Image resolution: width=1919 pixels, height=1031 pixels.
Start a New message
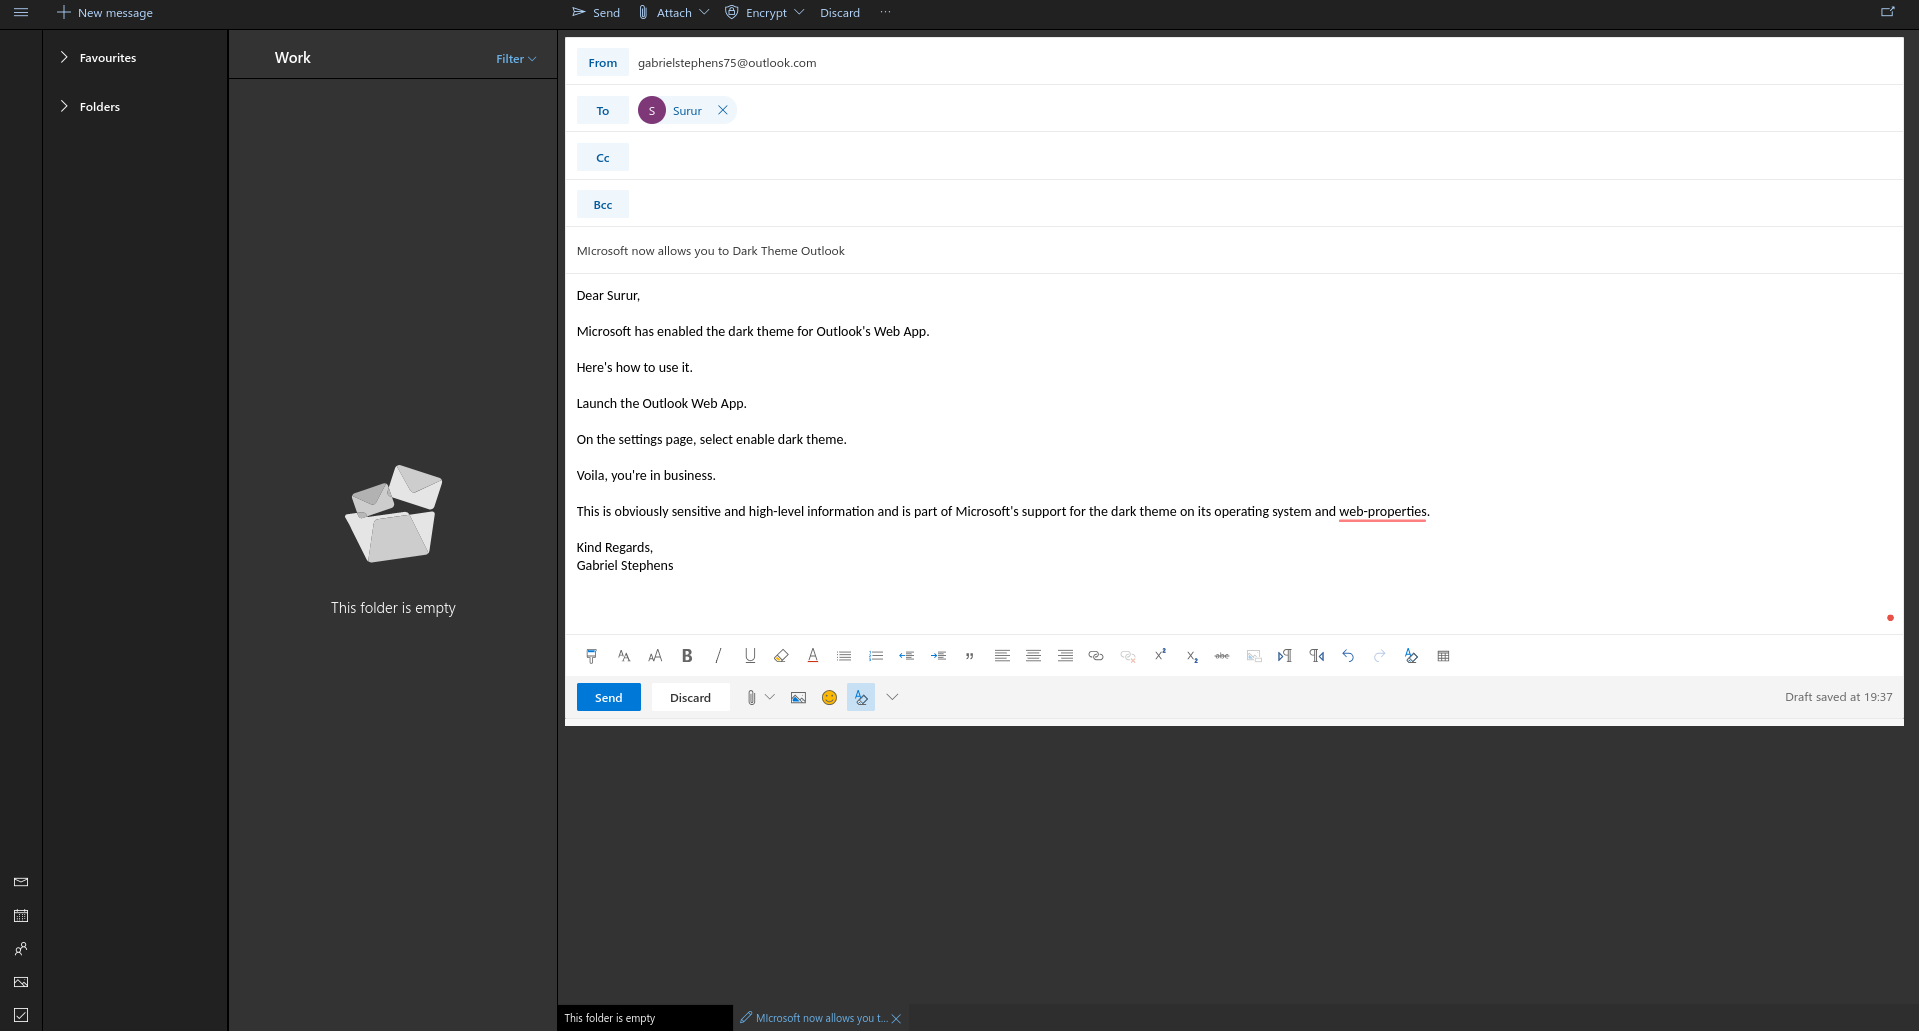click(x=105, y=13)
